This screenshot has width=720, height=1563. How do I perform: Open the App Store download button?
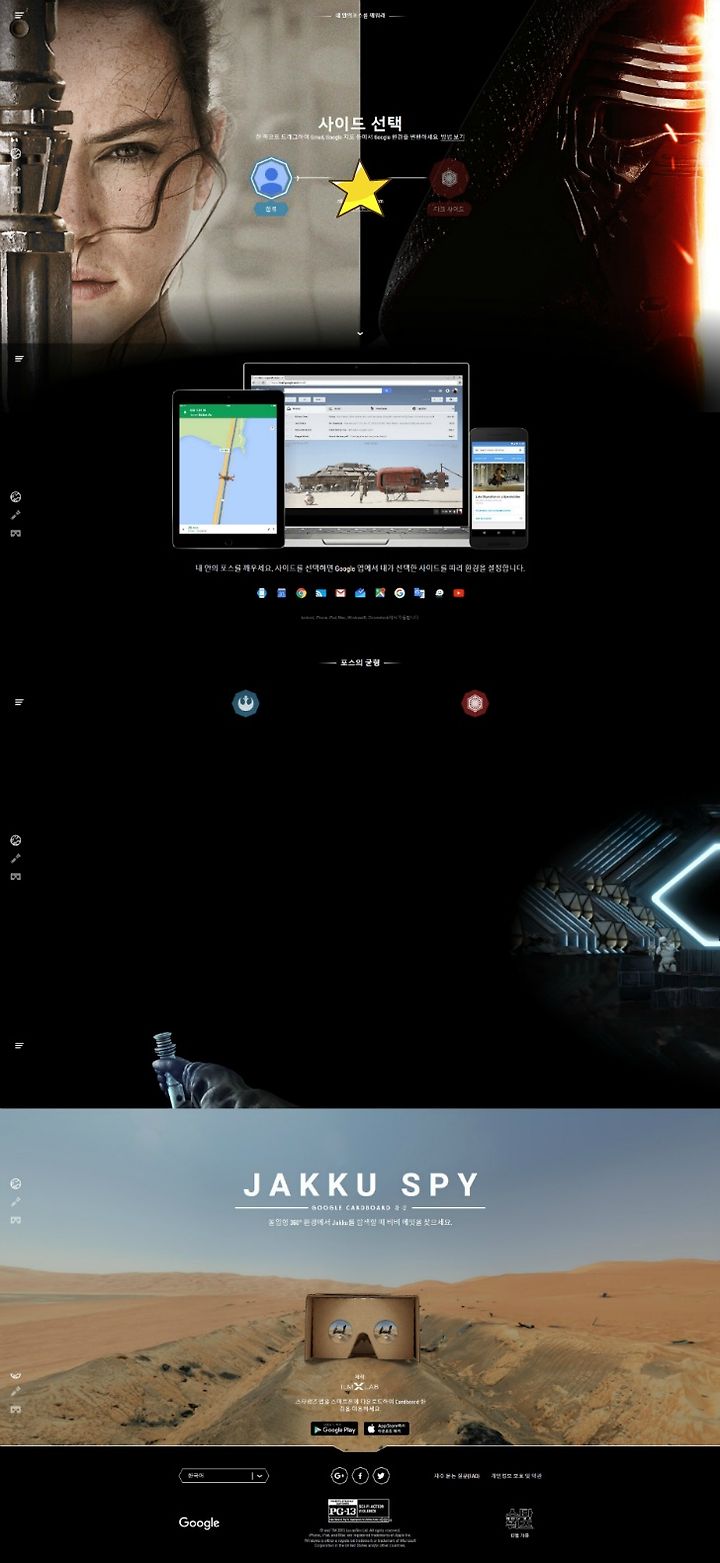coord(386,1429)
